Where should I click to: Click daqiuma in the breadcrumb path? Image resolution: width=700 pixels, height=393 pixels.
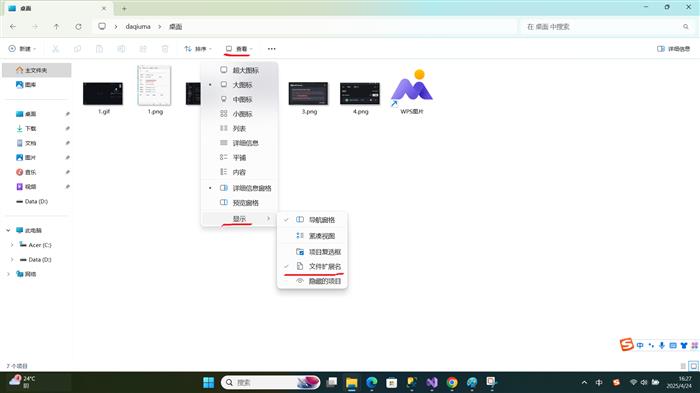(x=138, y=27)
